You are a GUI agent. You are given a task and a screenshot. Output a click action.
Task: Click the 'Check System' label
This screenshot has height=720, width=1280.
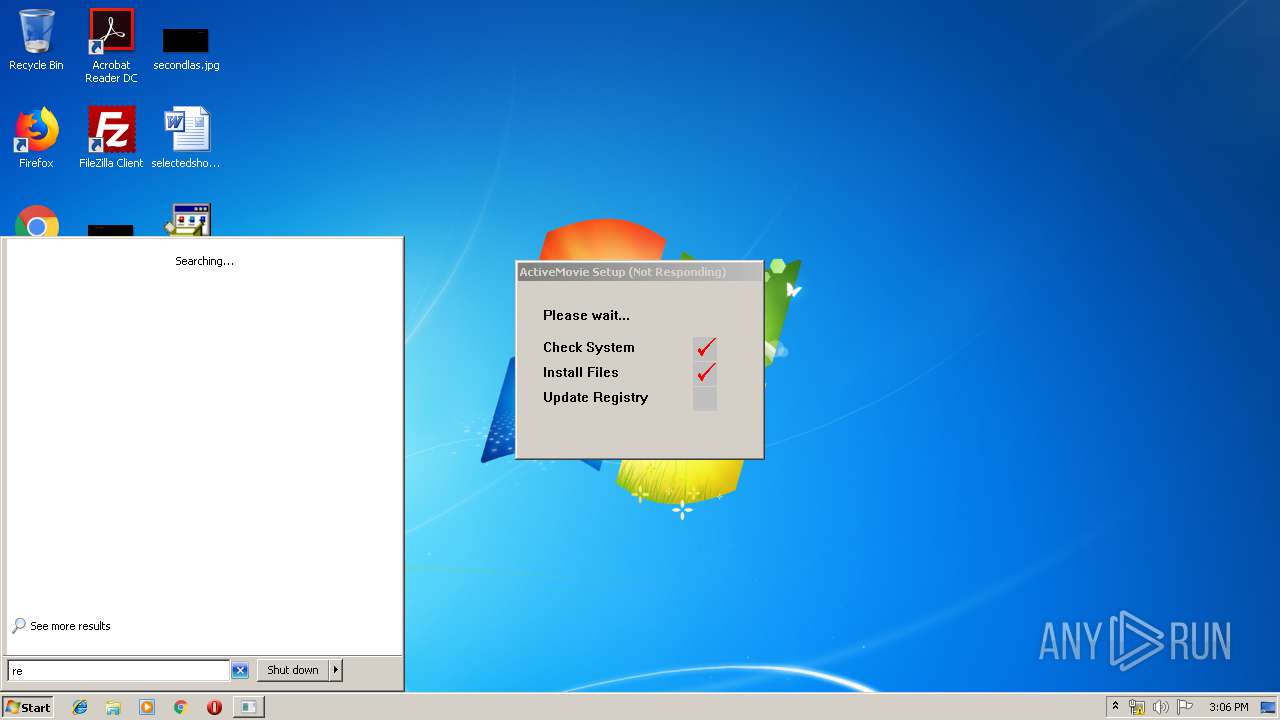coord(588,347)
